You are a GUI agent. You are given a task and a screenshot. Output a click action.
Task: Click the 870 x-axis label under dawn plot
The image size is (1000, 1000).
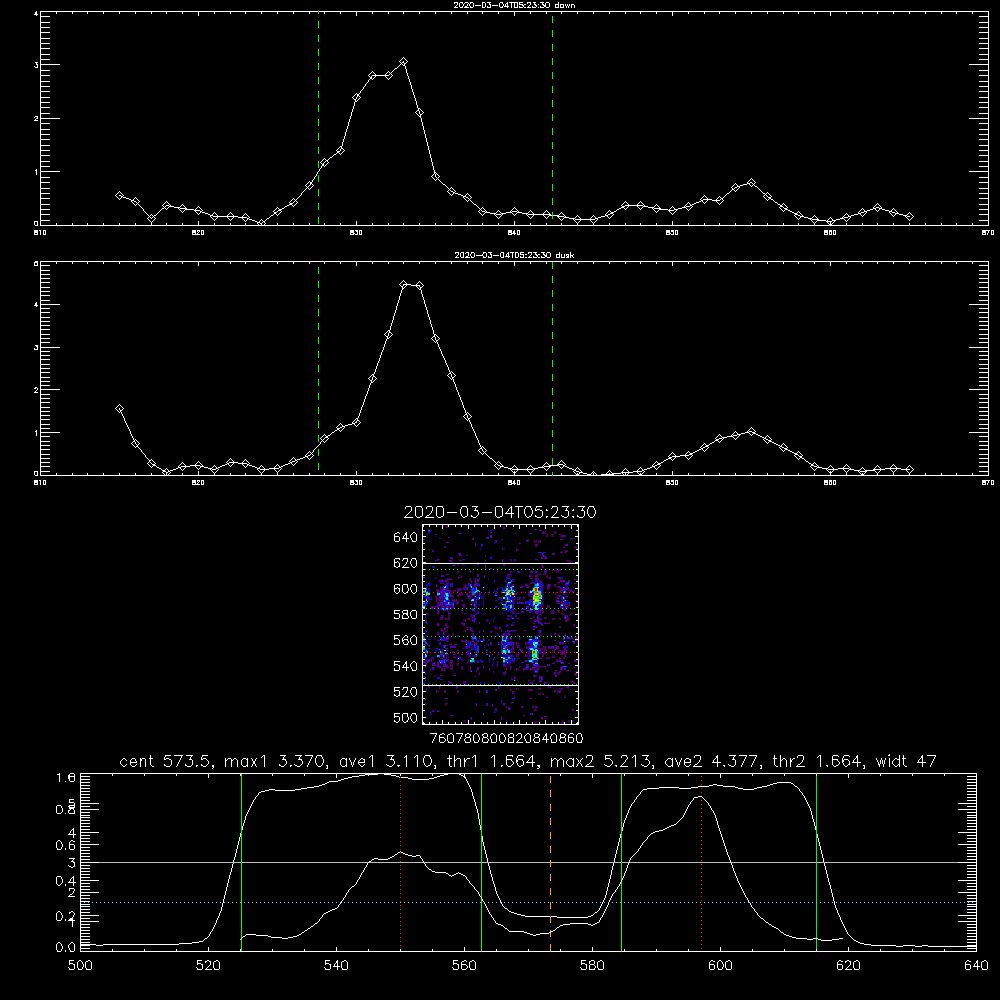pos(988,233)
